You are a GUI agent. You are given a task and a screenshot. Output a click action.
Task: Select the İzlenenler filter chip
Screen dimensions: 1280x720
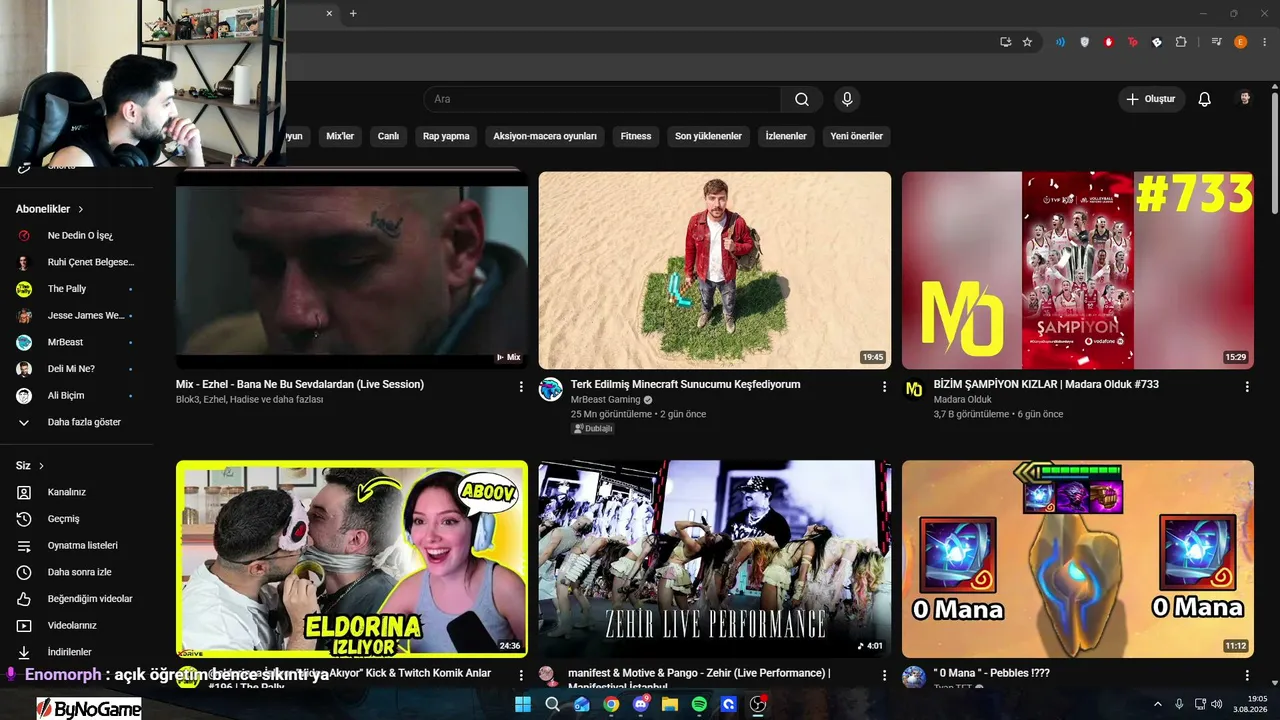[786, 136]
